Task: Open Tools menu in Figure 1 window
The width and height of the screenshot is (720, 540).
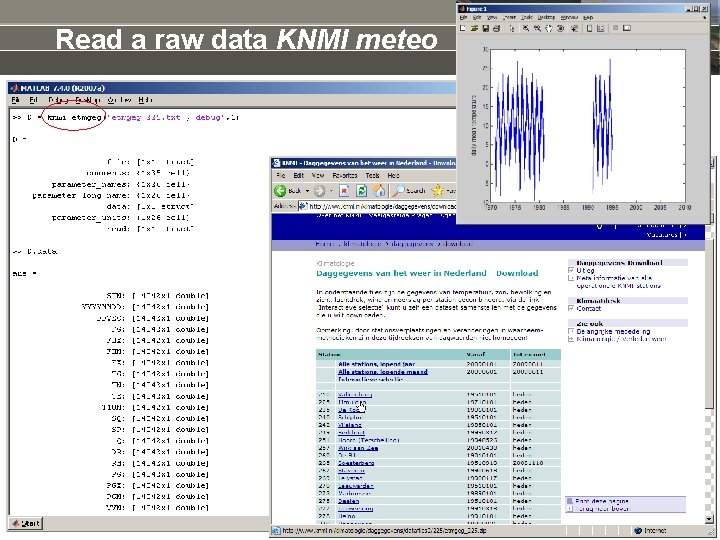Action: [x=527, y=17]
